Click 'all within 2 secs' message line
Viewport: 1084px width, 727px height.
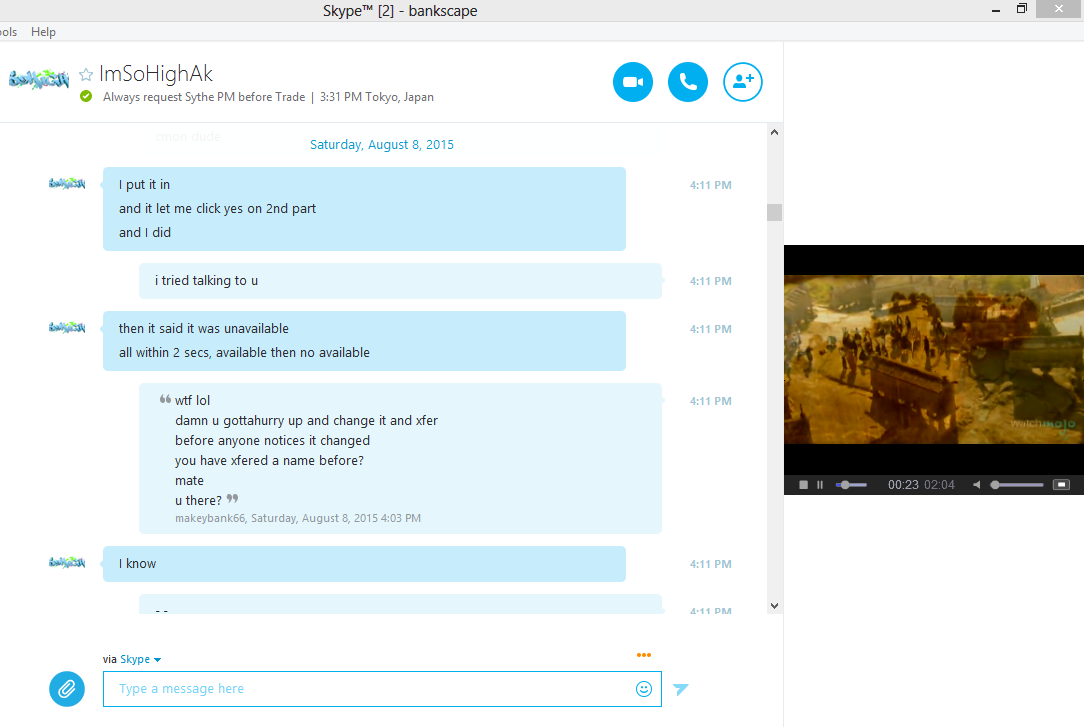(244, 352)
